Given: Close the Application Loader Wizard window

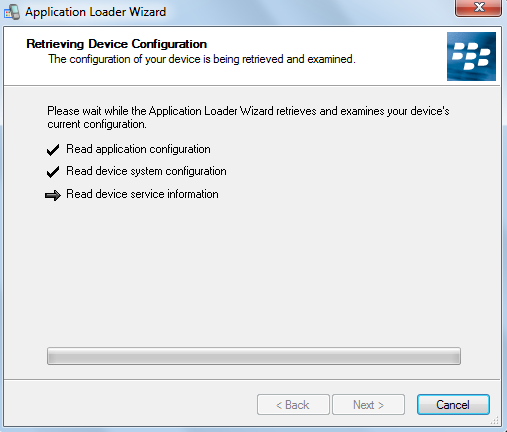Looking at the screenshot, I should pyautogui.click(x=478, y=7).
